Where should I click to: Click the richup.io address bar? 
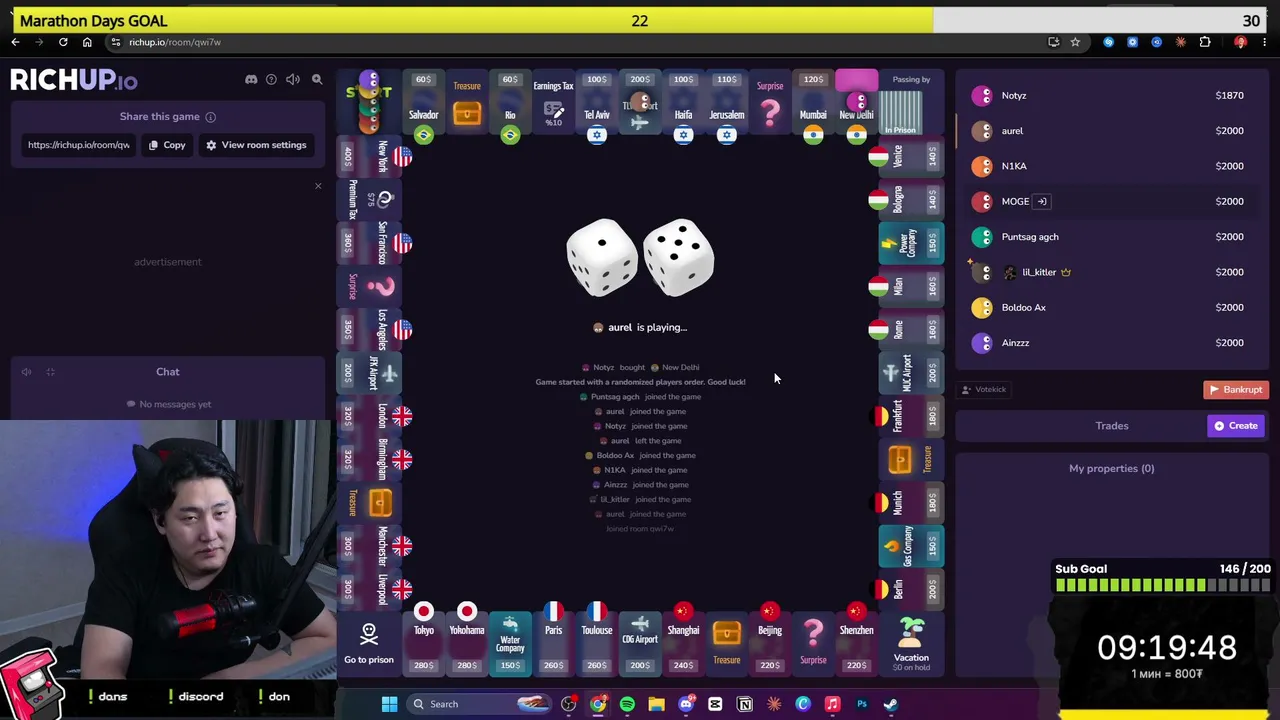tap(575, 42)
